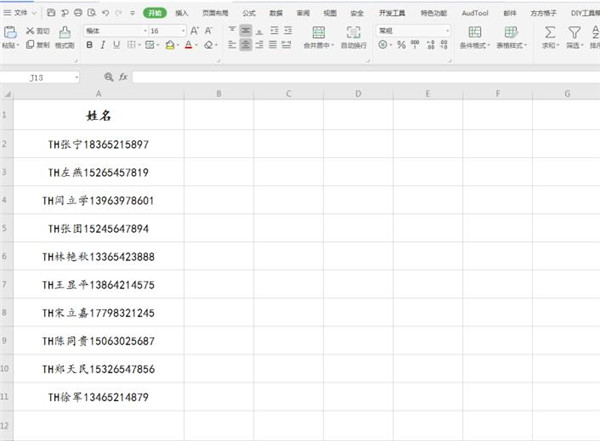The width and height of the screenshot is (600, 441).
Task: Toggle bold formatting
Action: click(x=89, y=45)
